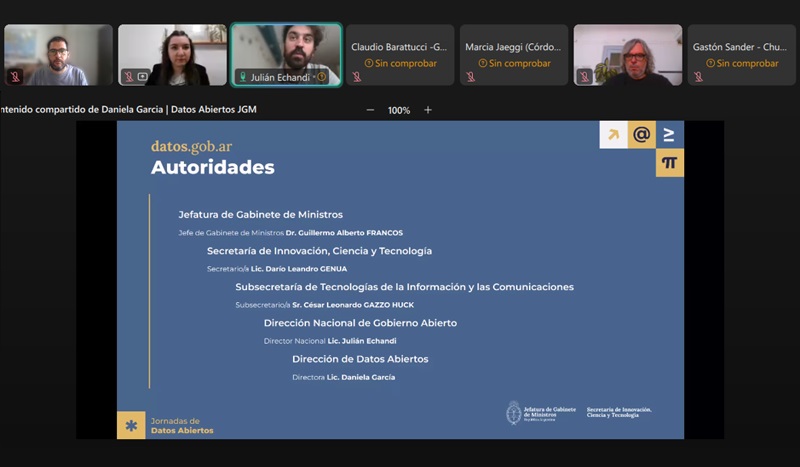Select the Gastón Sander participant tile
The width and height of the screenshot is (800, 467).
coord(741,55)
